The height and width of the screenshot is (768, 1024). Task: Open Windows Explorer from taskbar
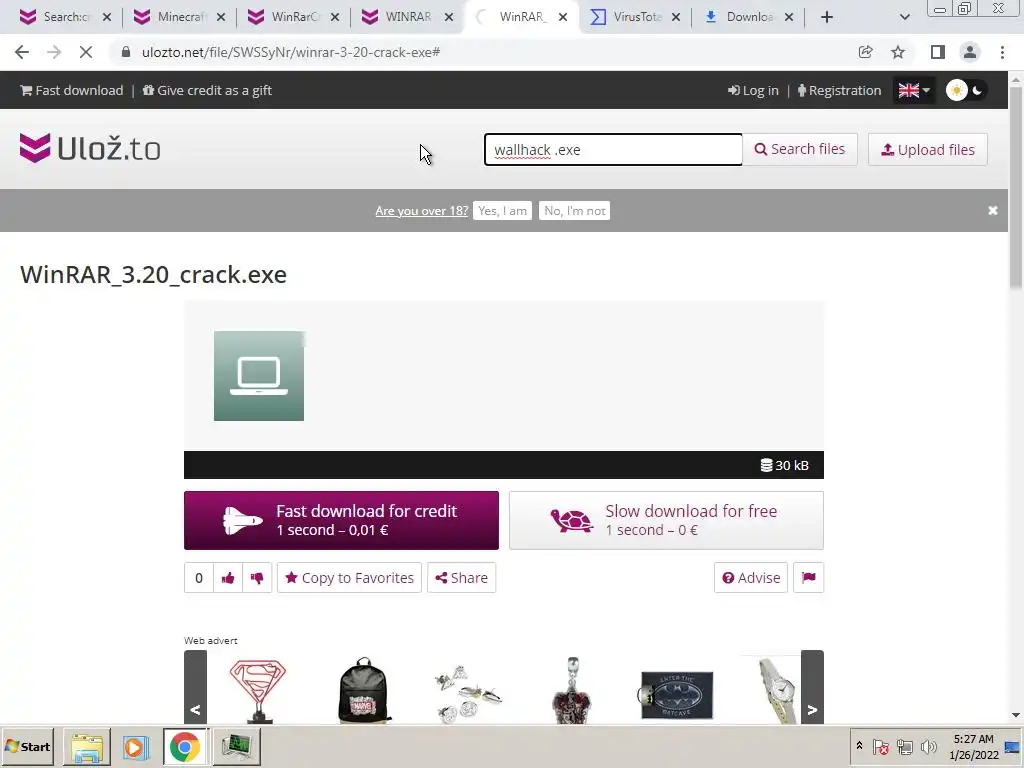coord(86,746)
